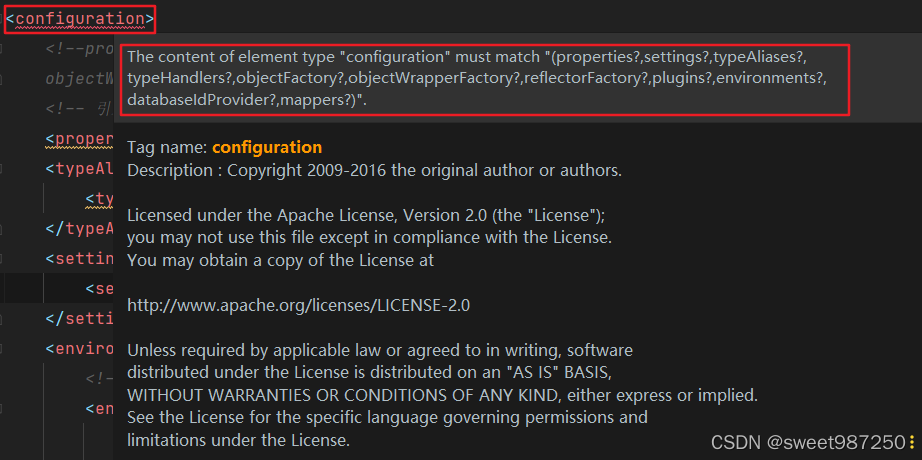Open the apache.org LICENSE-2.0 URL

pyautogui.click(x=299, y=305)
